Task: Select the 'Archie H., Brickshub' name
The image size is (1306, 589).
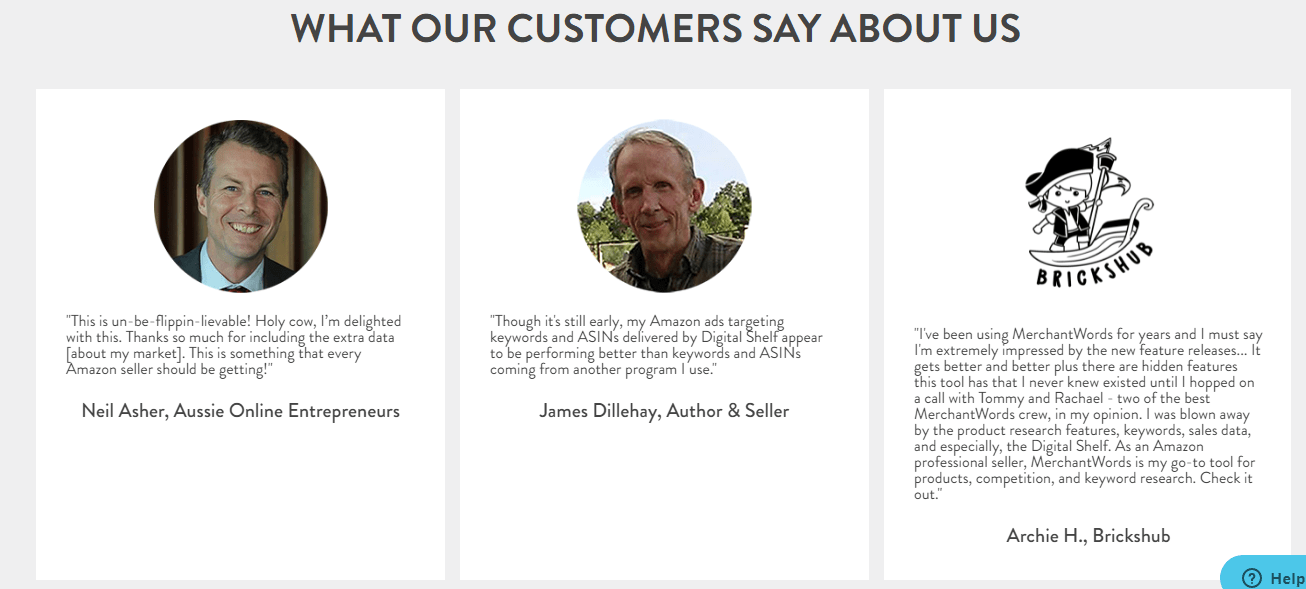Action: [1088, 536]
